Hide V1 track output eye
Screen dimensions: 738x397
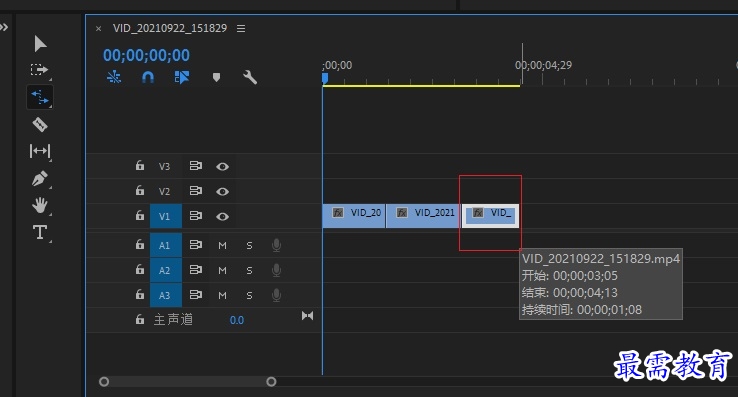coord(223,216)
